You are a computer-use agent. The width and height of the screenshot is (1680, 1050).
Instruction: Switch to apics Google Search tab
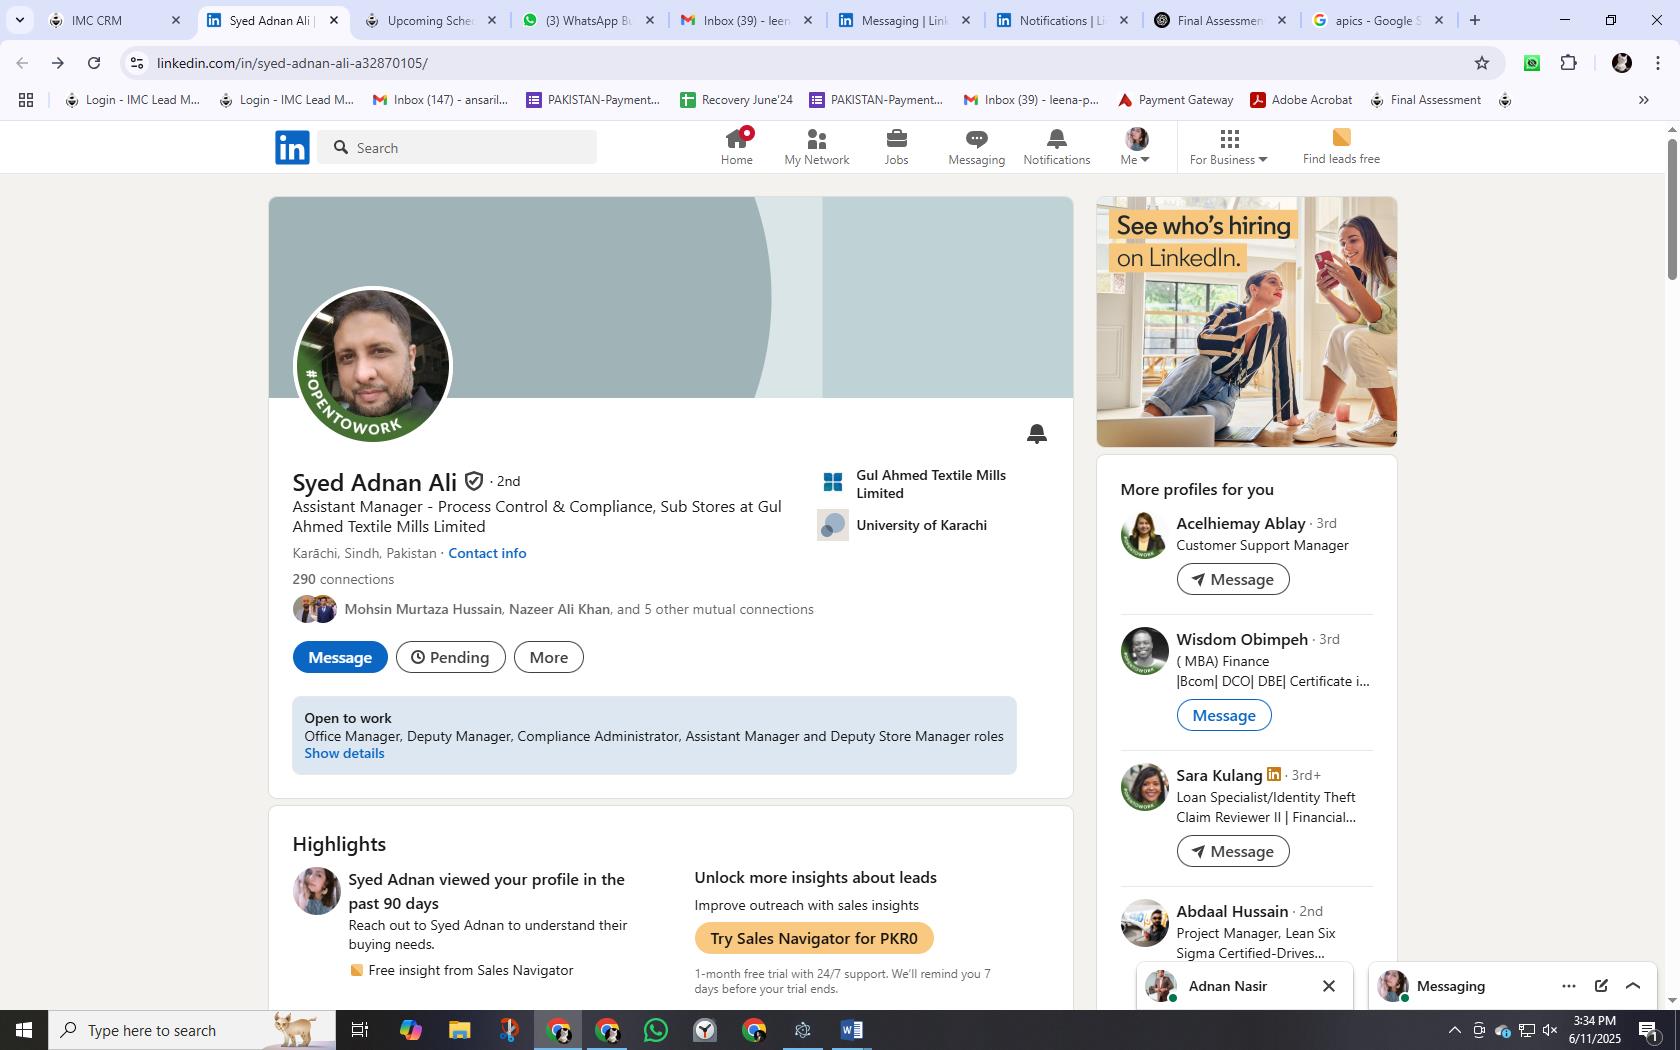[1378, 20]
